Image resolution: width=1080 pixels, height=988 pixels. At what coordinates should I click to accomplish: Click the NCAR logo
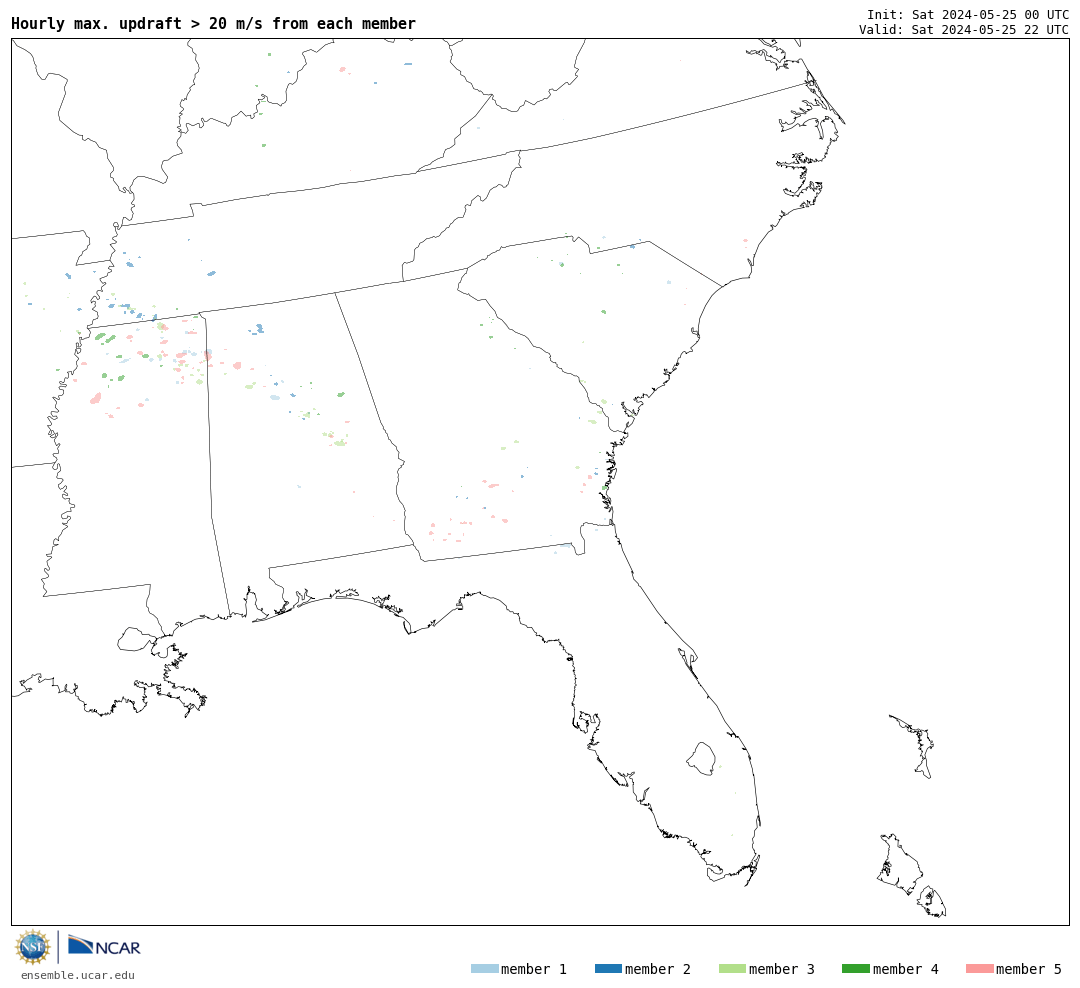(104, 945)
